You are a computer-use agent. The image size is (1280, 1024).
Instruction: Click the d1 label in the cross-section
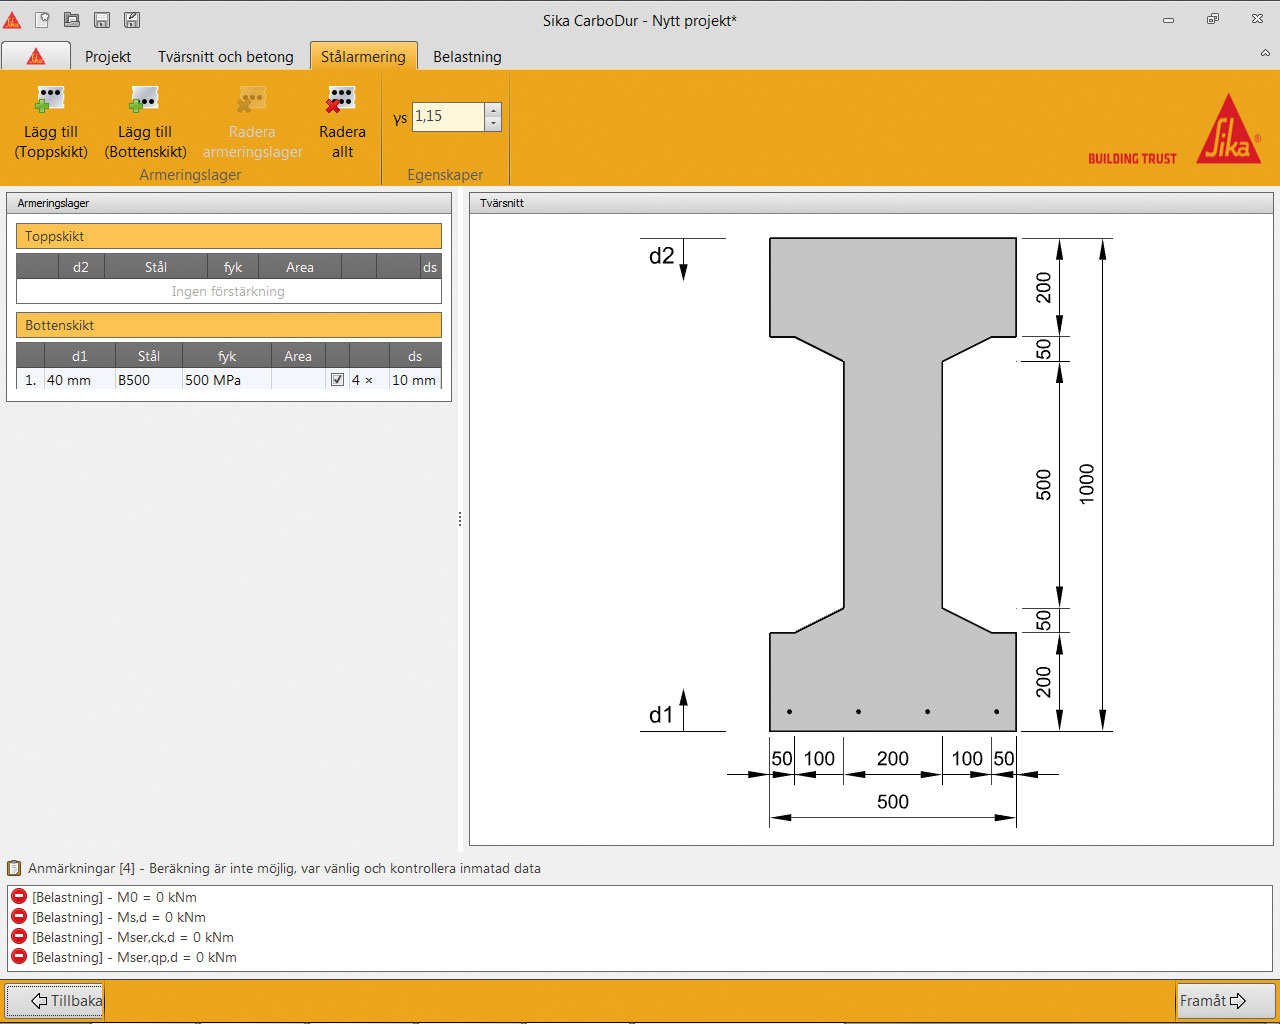(661, 714)
